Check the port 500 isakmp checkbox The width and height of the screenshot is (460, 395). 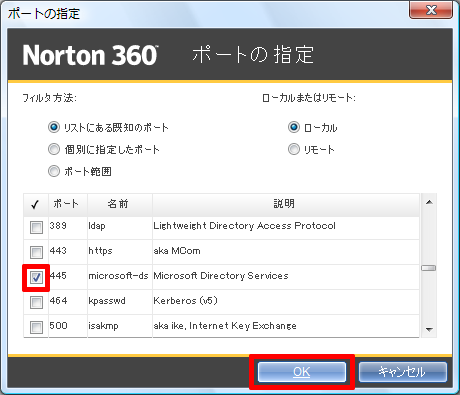pos(36,327)
